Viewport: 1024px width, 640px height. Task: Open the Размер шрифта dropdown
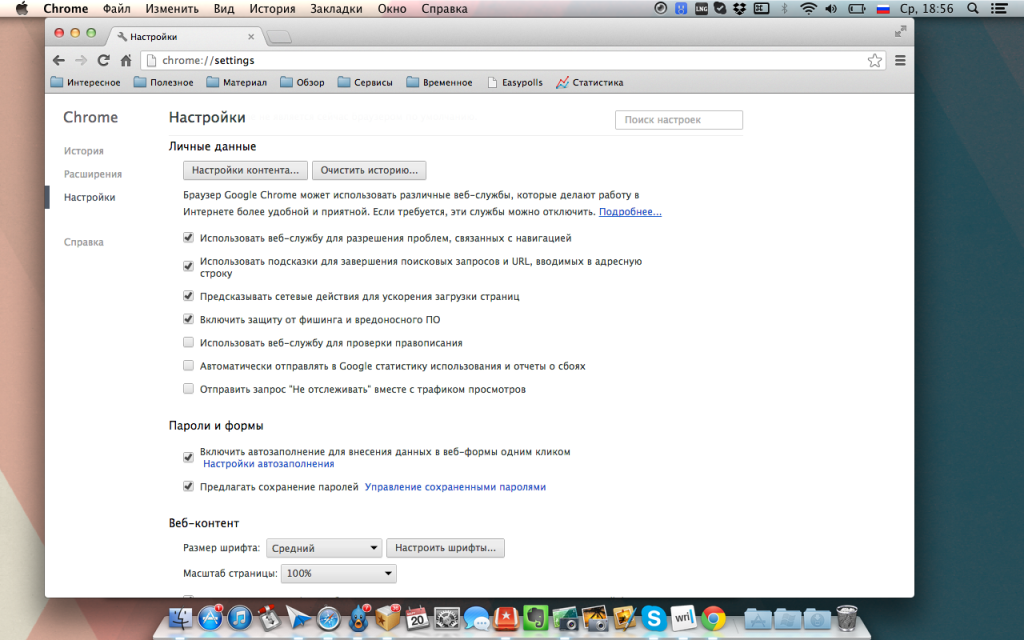(323, 548)
